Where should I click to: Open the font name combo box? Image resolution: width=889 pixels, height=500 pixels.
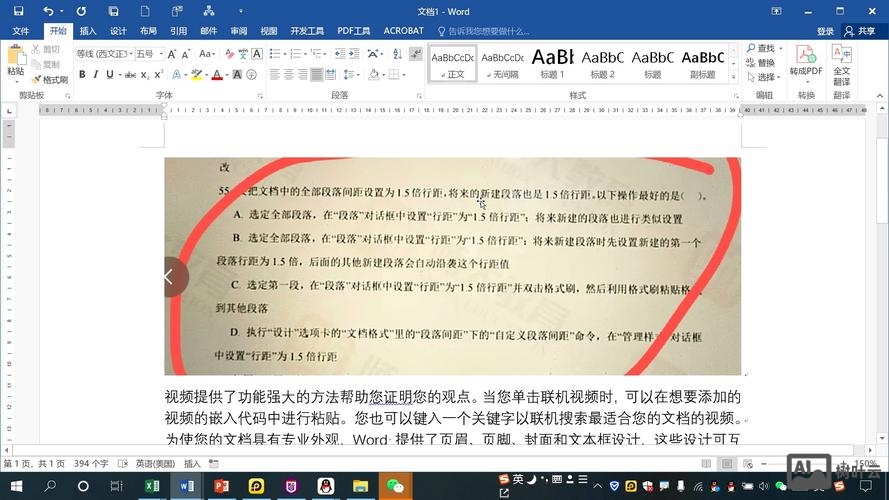104,54
